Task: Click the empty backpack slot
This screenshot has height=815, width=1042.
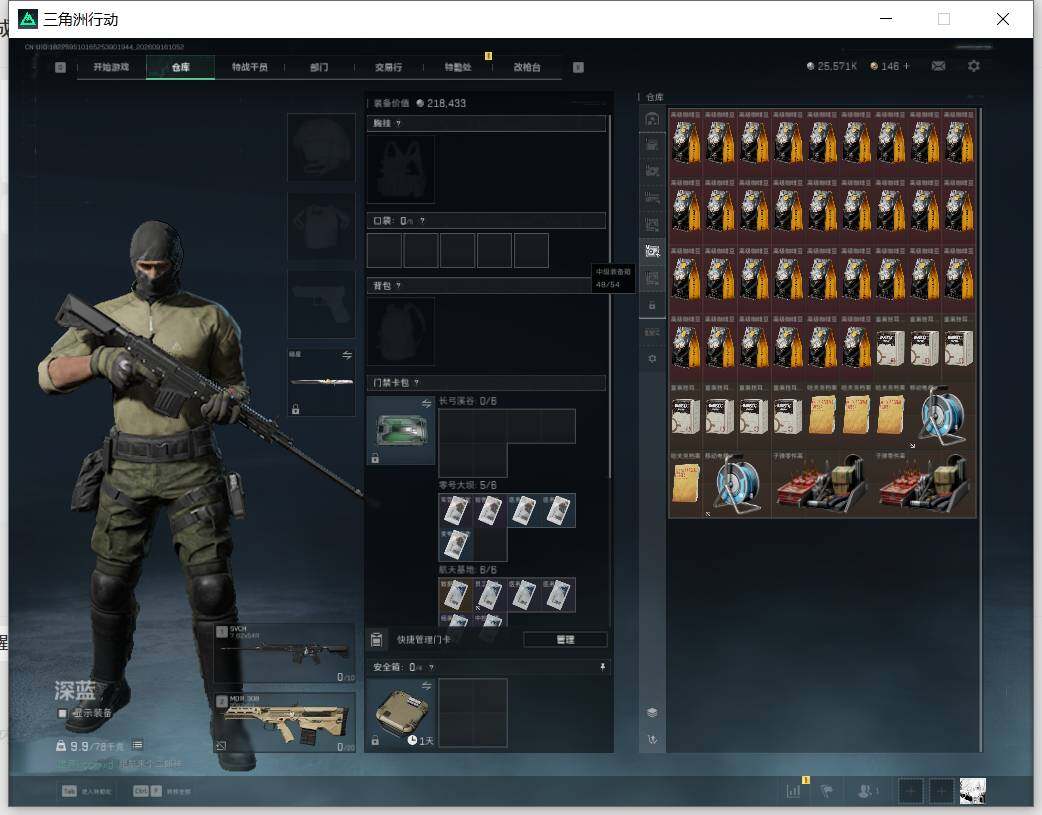Action: pyautogui.click(x=401, y=331)
